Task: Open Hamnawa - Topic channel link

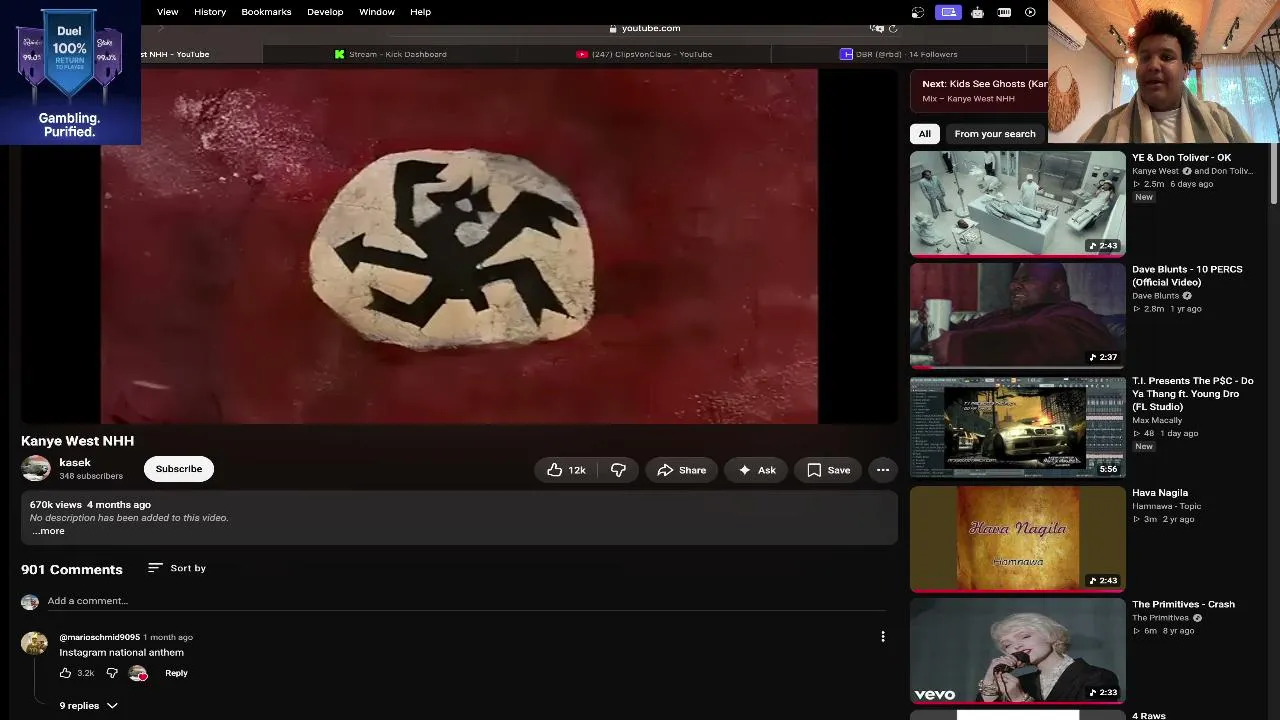Action: coord(1167,506)
